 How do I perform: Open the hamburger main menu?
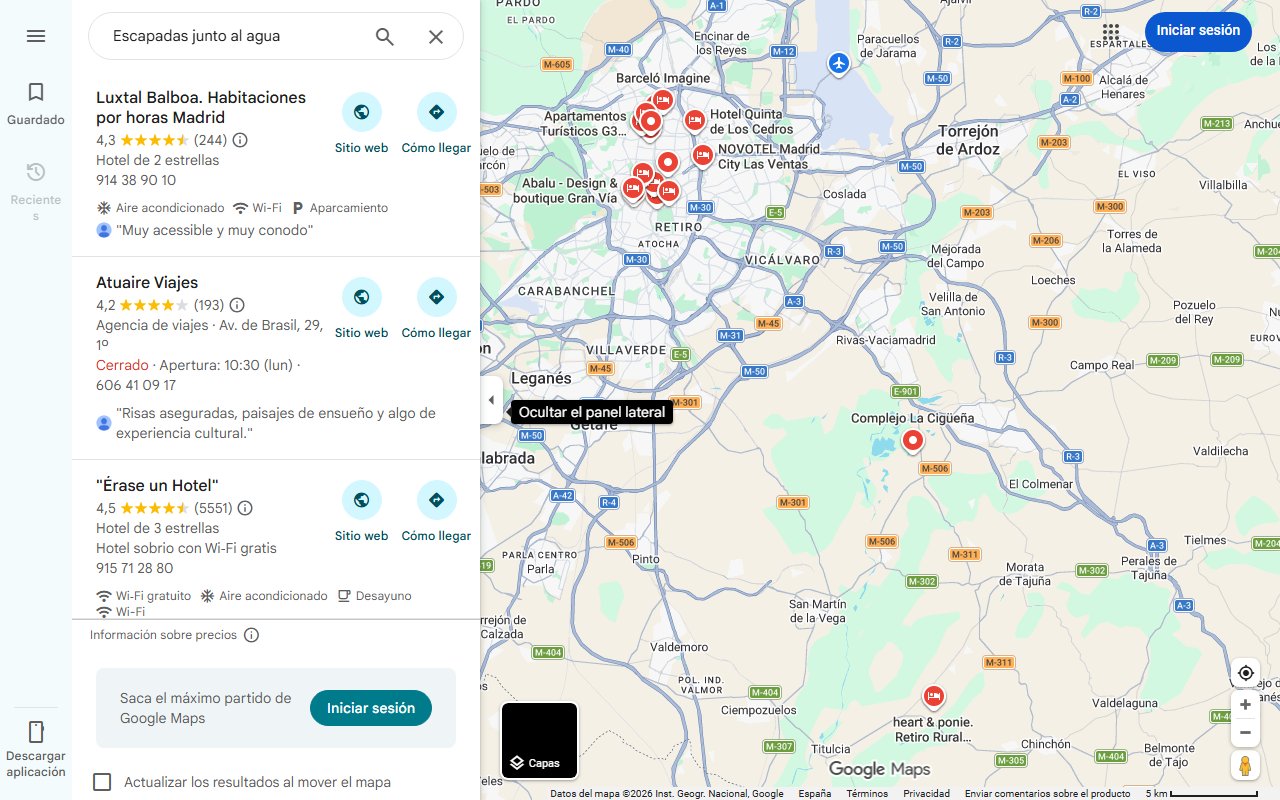[36, 36]
